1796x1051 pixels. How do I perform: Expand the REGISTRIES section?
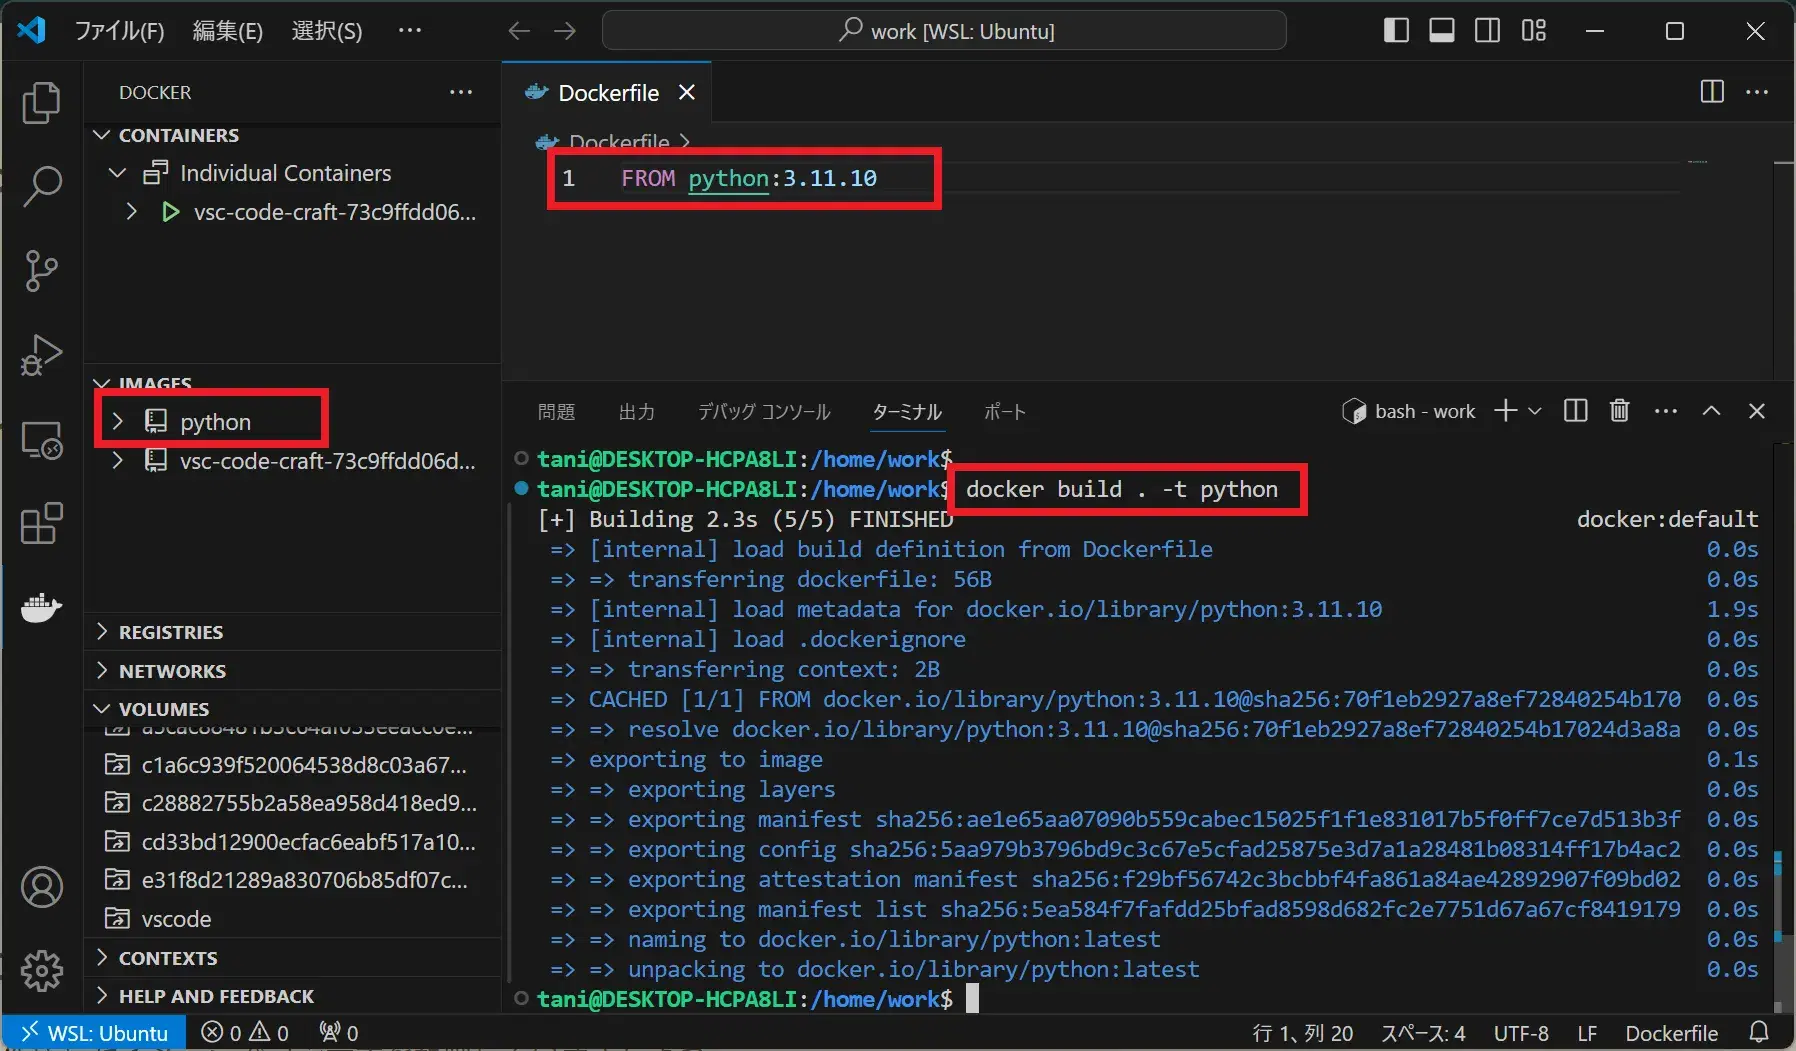171,632
